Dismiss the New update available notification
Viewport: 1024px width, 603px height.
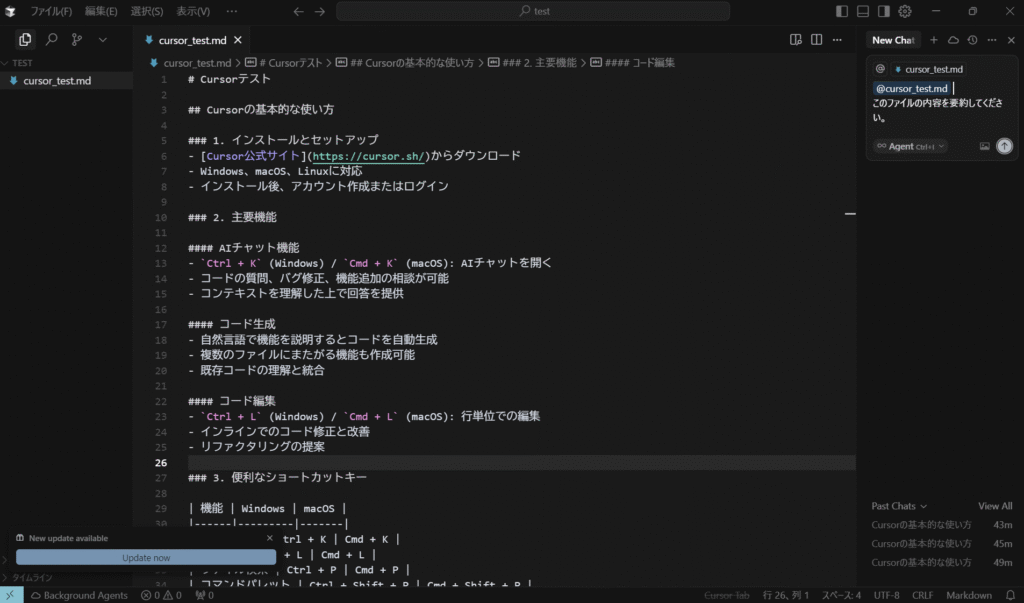click(x=269, y=538)
